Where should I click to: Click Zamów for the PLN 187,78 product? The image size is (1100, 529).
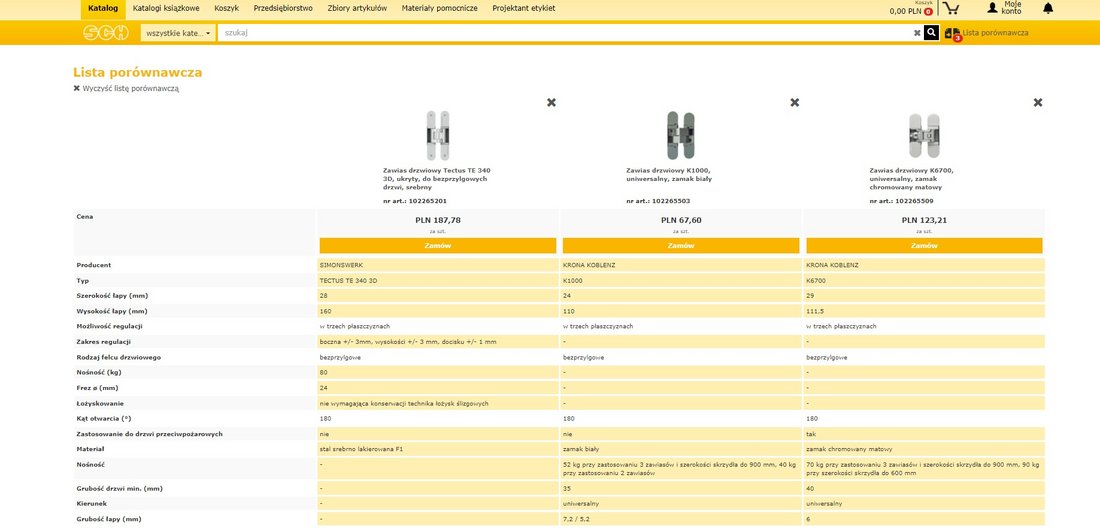point(438,246)
